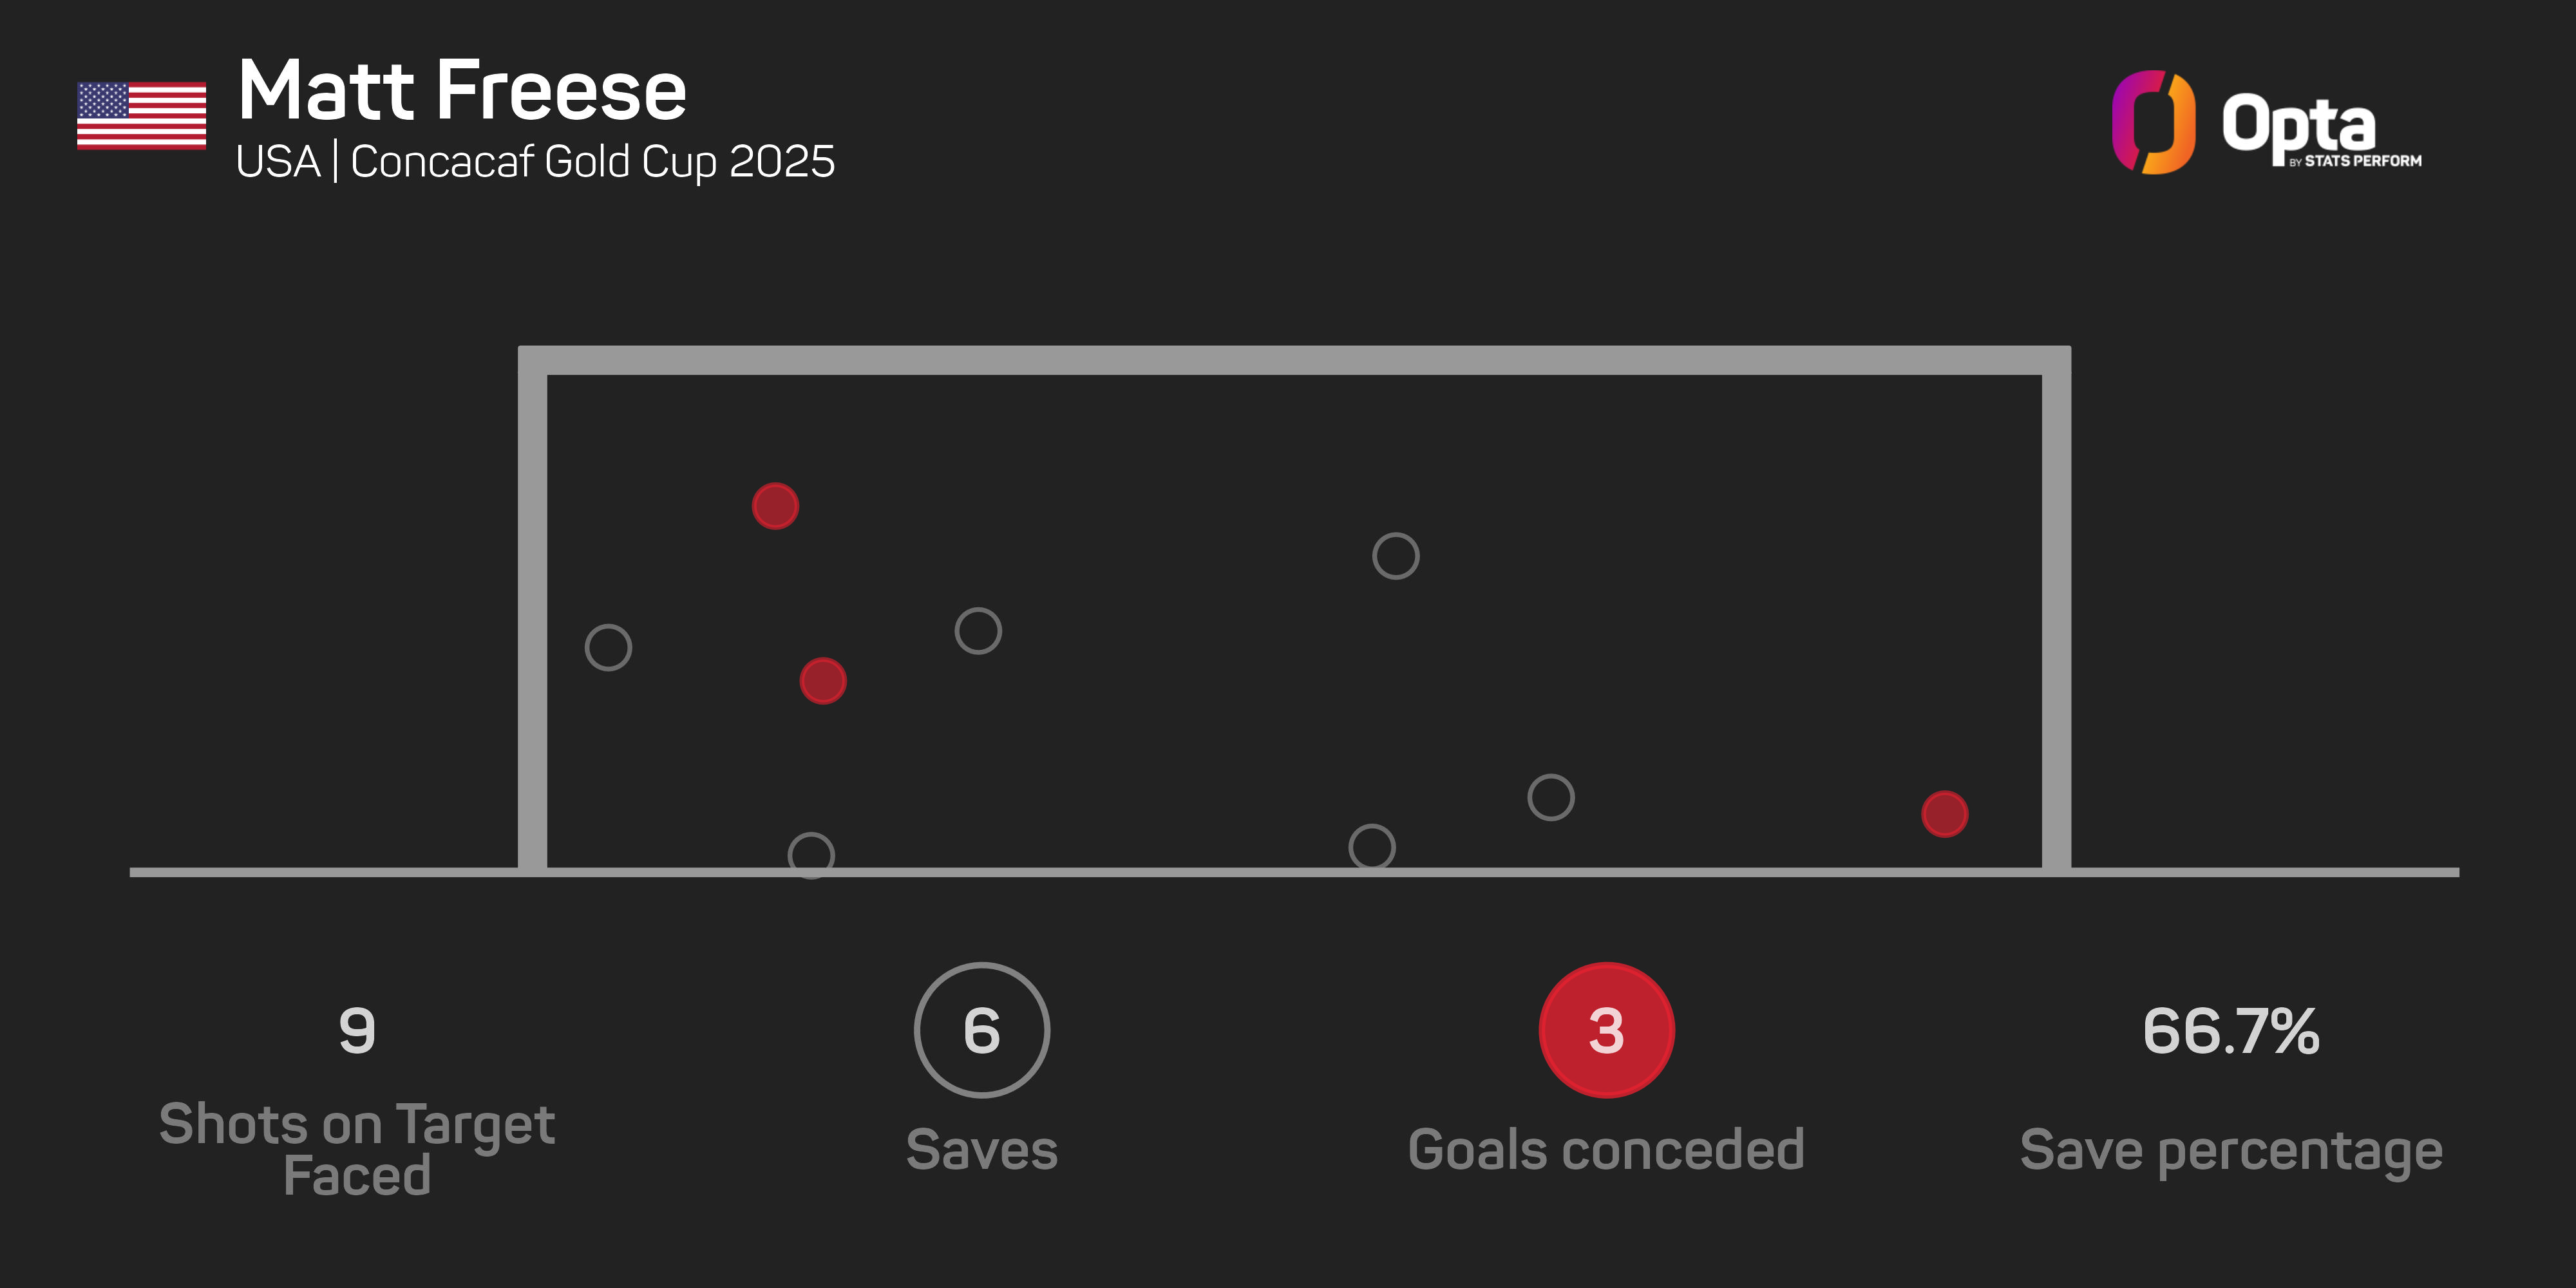
Task: Select the bottom-left save circle on the goal line
Action: pyautogui.click(x=811, y=855)
